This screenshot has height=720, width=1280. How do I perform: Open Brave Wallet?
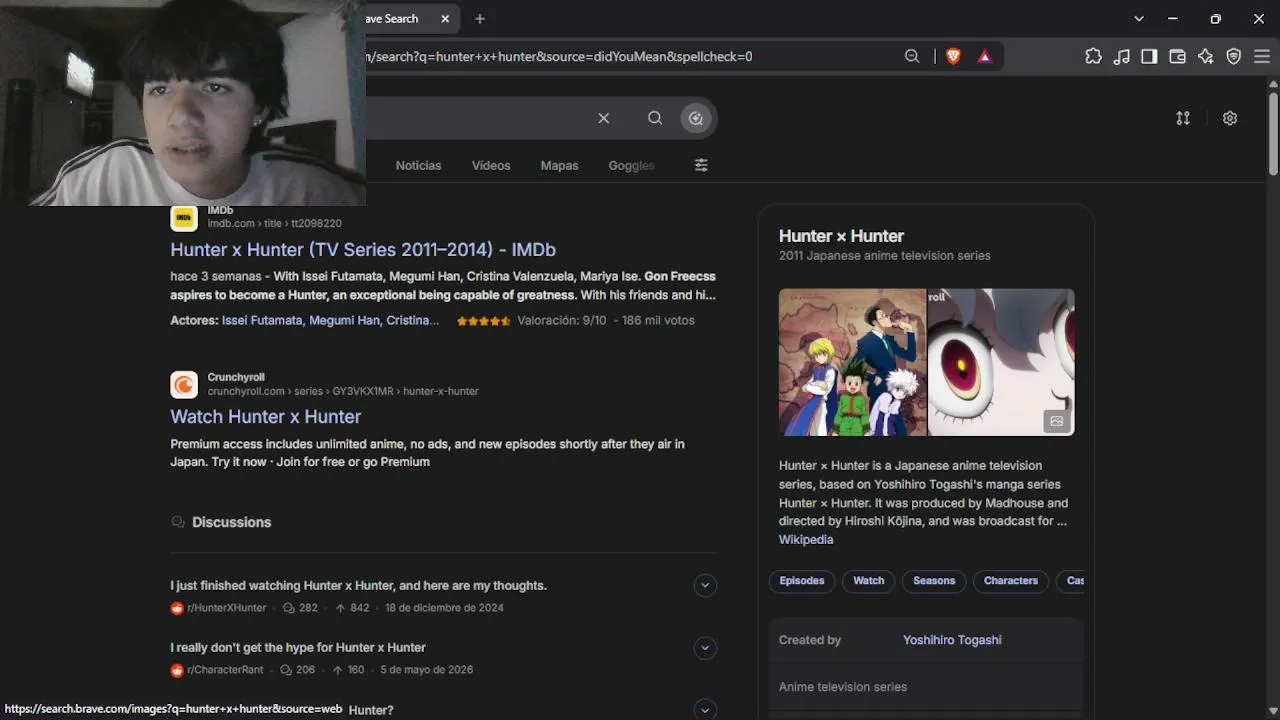click(x=1177, y=57)
